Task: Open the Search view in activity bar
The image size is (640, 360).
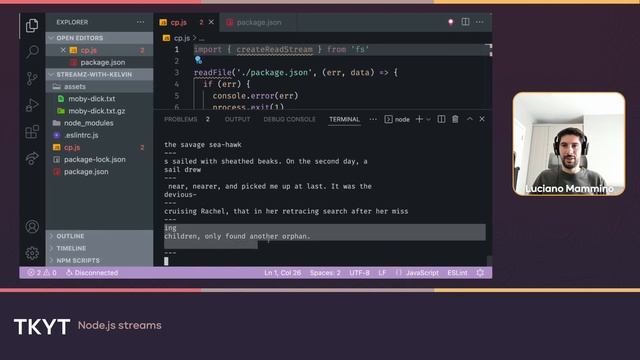Action: [x=32, y=51]
